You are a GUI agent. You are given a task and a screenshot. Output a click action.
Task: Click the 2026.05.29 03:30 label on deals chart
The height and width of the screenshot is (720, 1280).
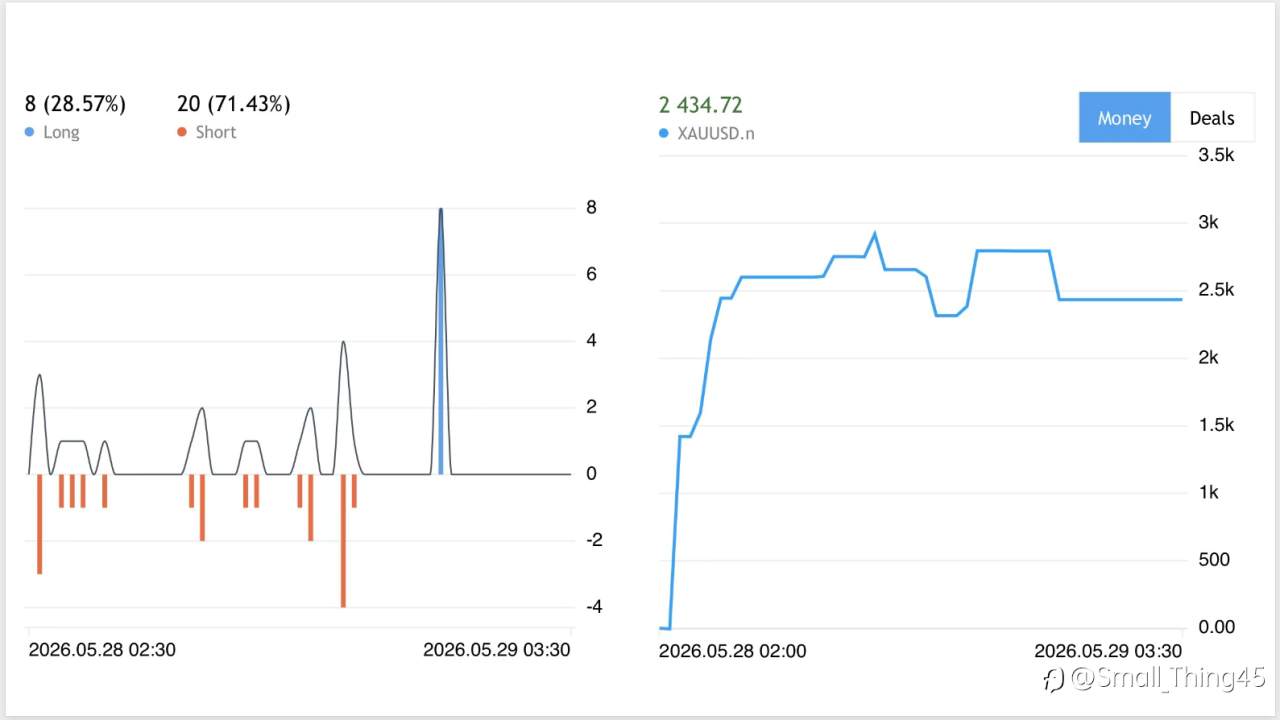[x=497, y=650]
